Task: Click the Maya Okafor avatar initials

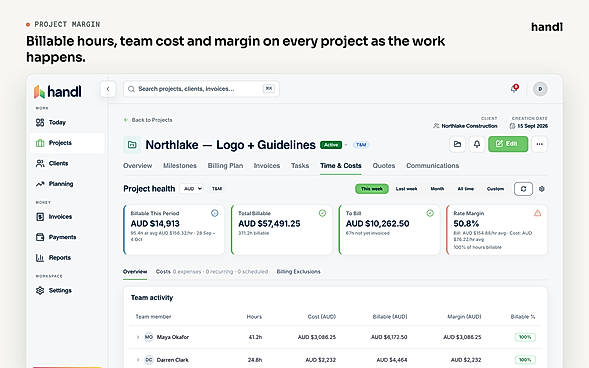Action: coord(149,337)
